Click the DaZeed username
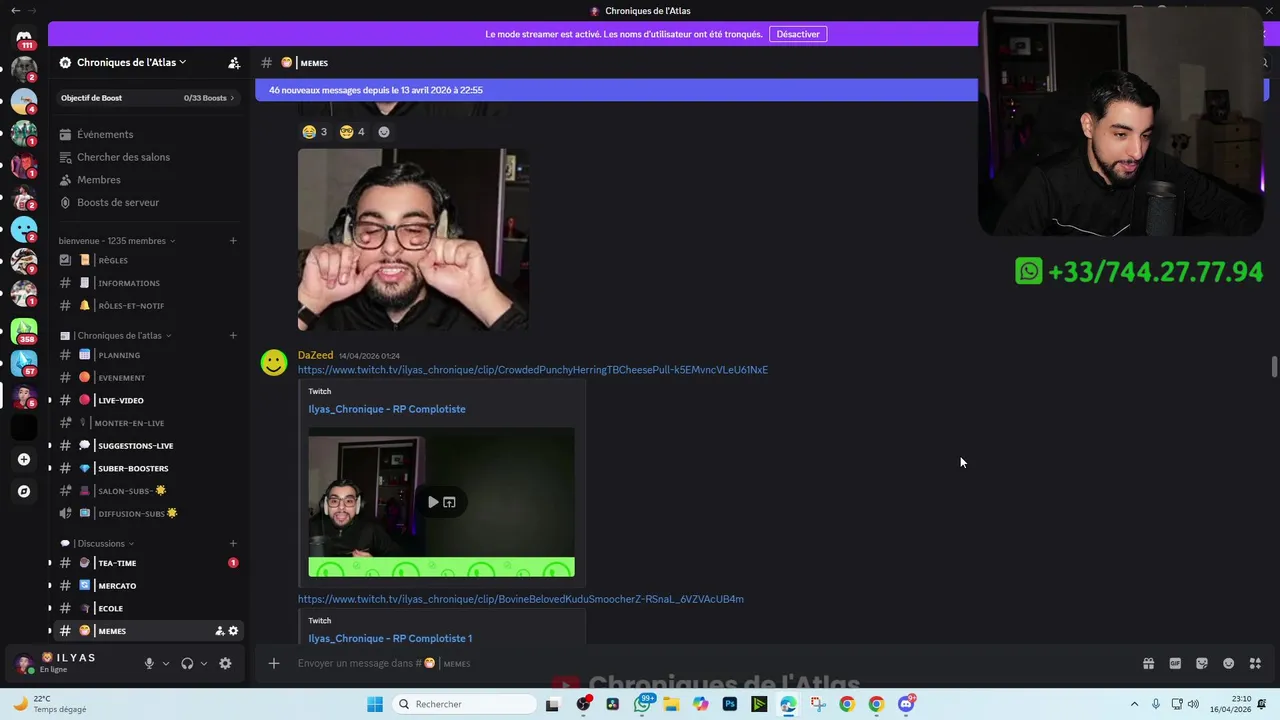 pos(315,355)
